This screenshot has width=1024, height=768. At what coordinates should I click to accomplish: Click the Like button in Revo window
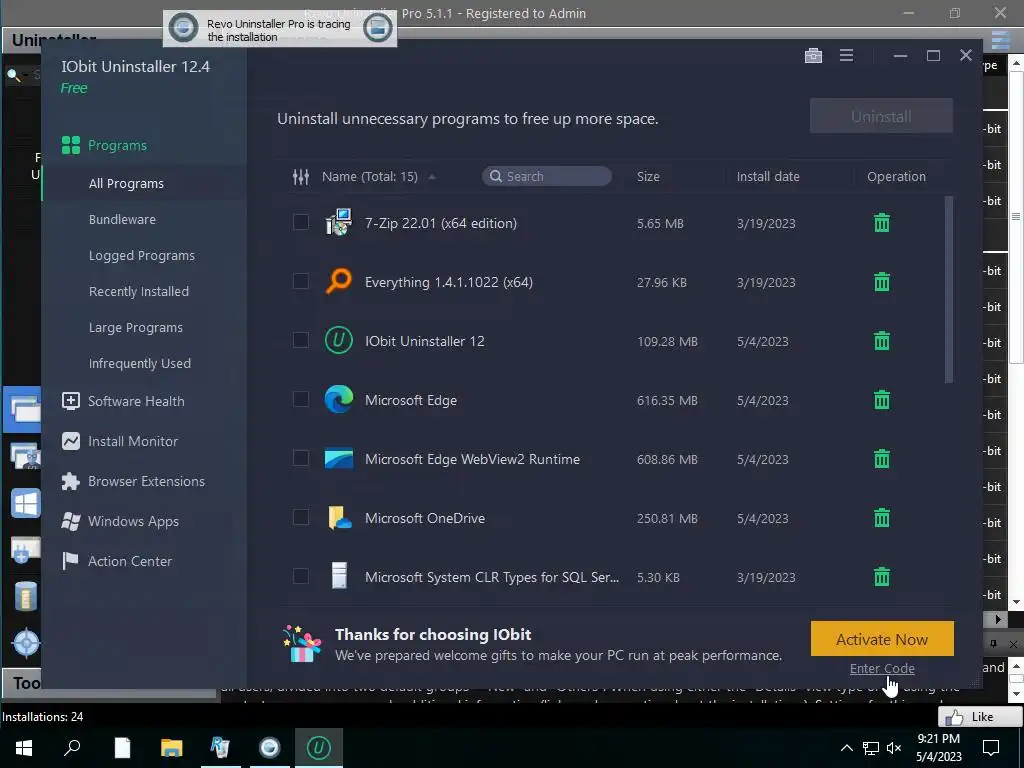[980, 717]
